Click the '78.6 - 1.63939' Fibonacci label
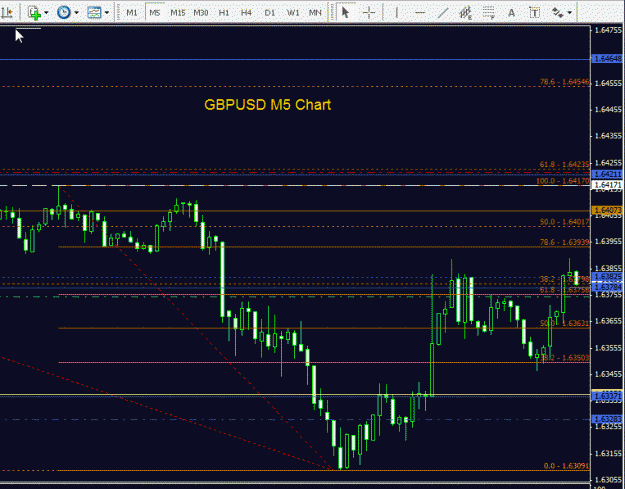The height and width of the screenshot is (489, 625). [x=564, y=242]
